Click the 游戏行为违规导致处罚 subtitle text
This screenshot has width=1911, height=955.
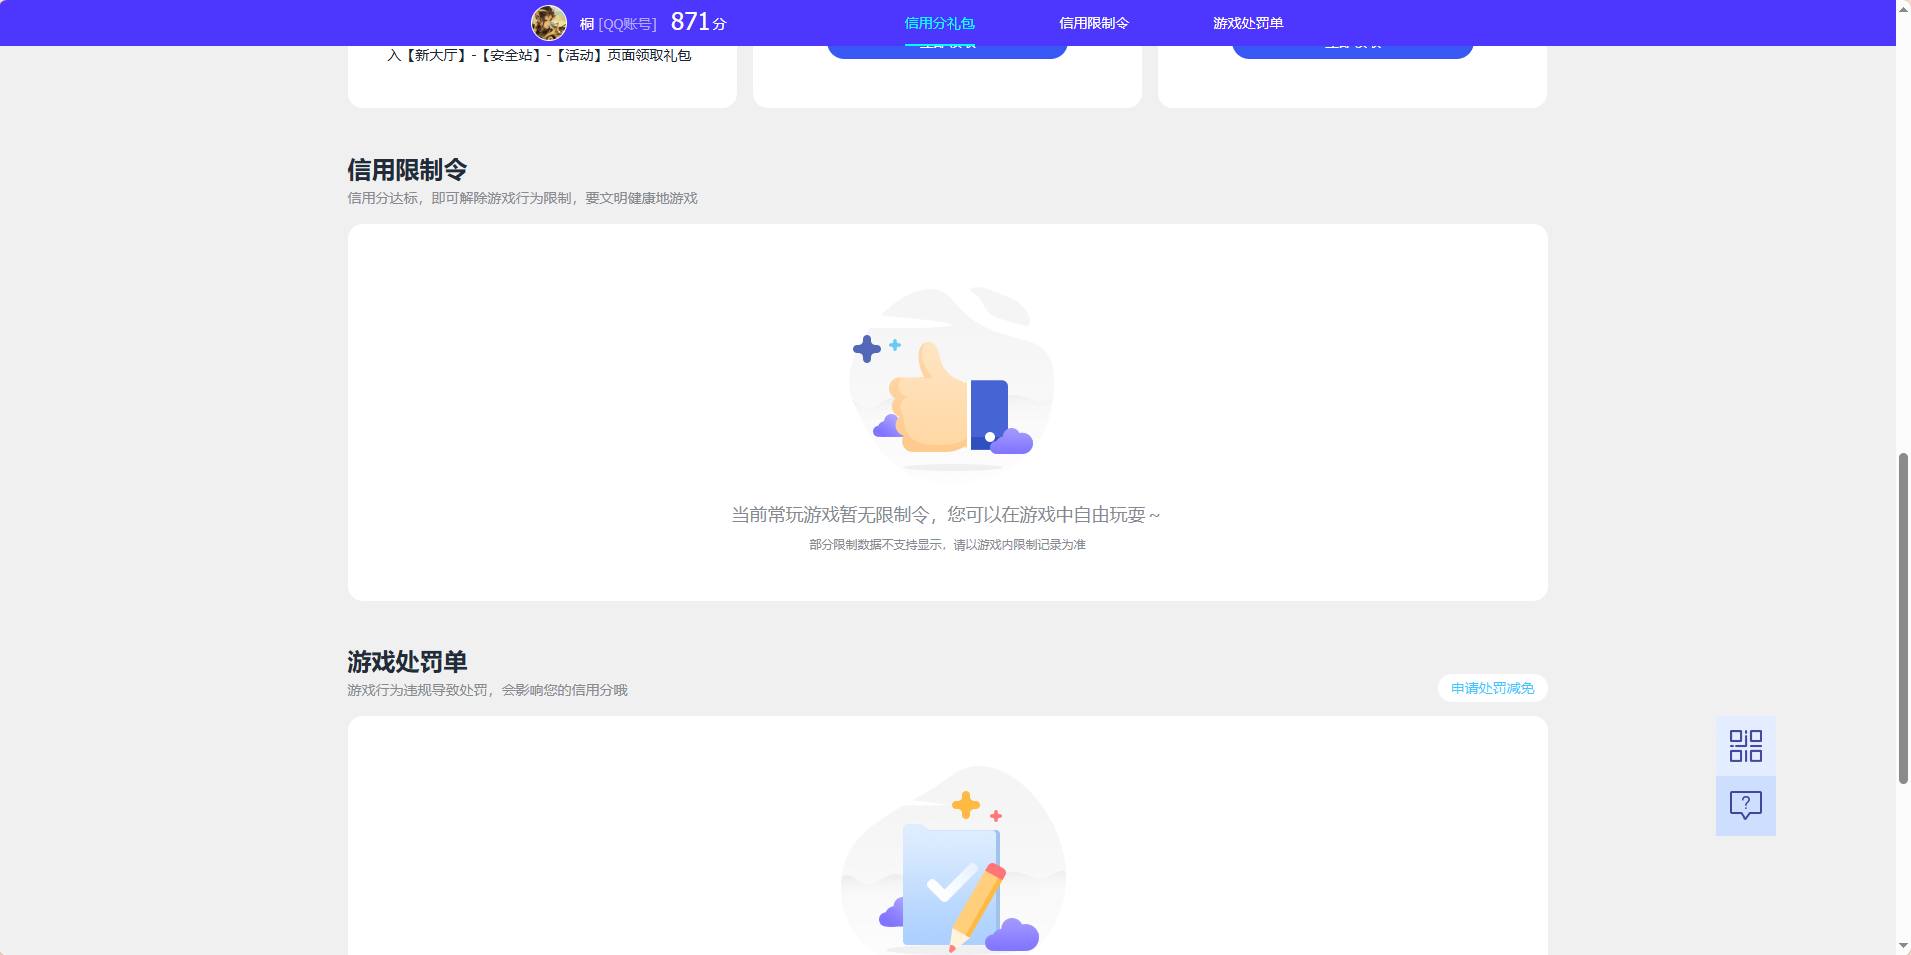[x=487, y=690]
